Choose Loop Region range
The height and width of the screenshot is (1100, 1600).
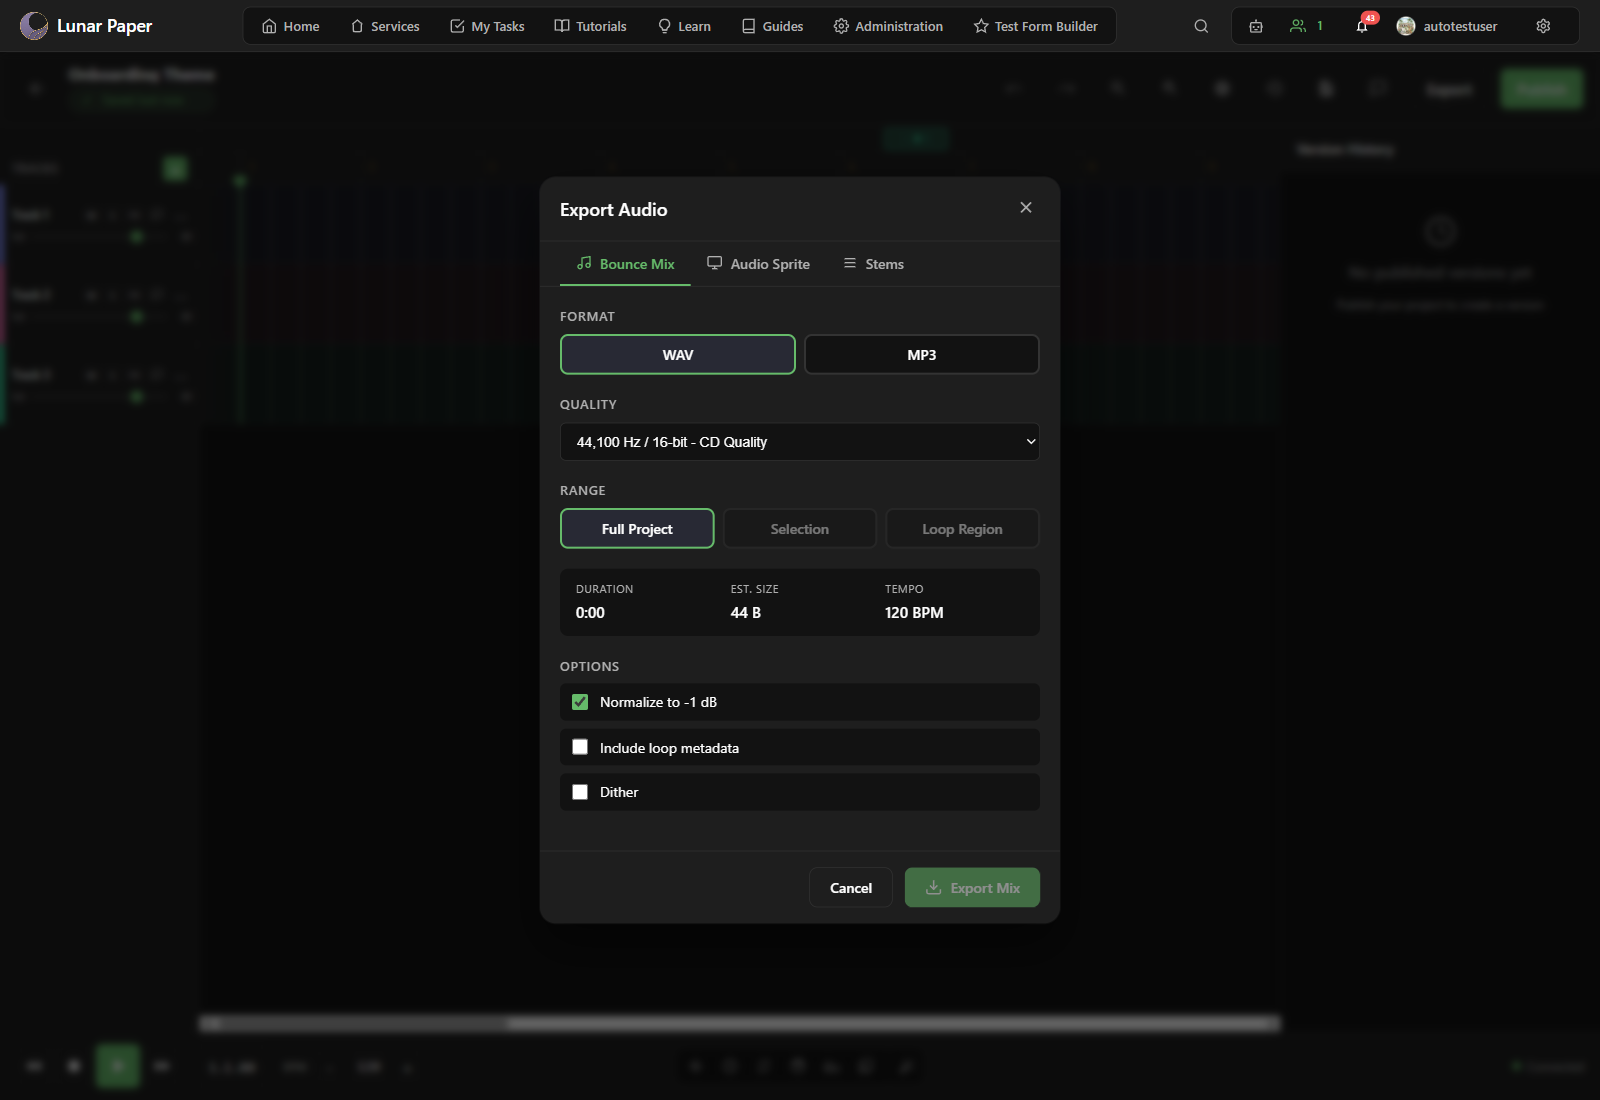tap(962, 529)
